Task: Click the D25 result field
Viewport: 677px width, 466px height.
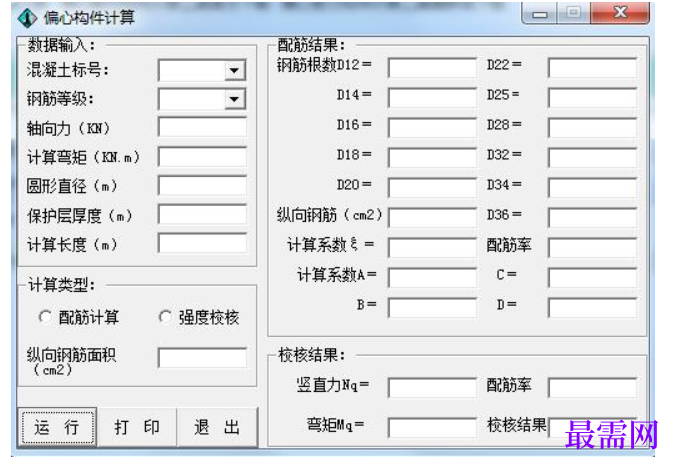Action: click(x=592, y=98)
